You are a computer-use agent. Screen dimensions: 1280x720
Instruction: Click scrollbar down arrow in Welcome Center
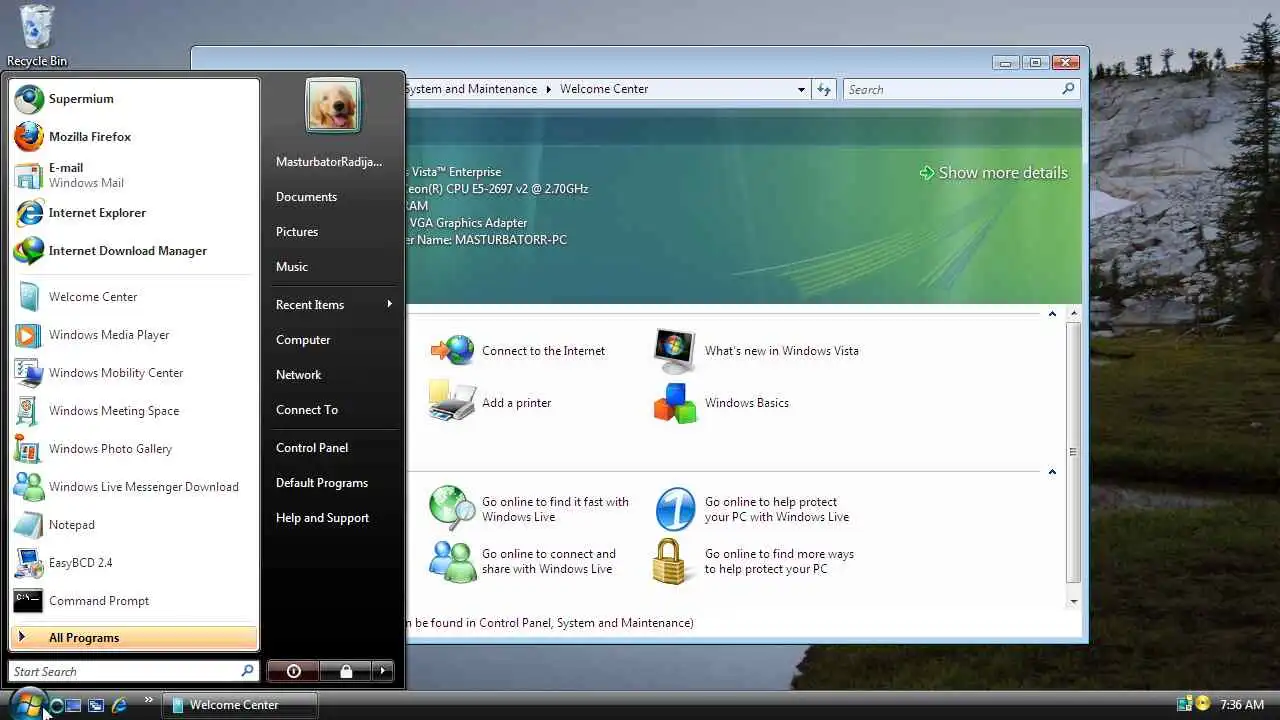tap(1074, 601)
